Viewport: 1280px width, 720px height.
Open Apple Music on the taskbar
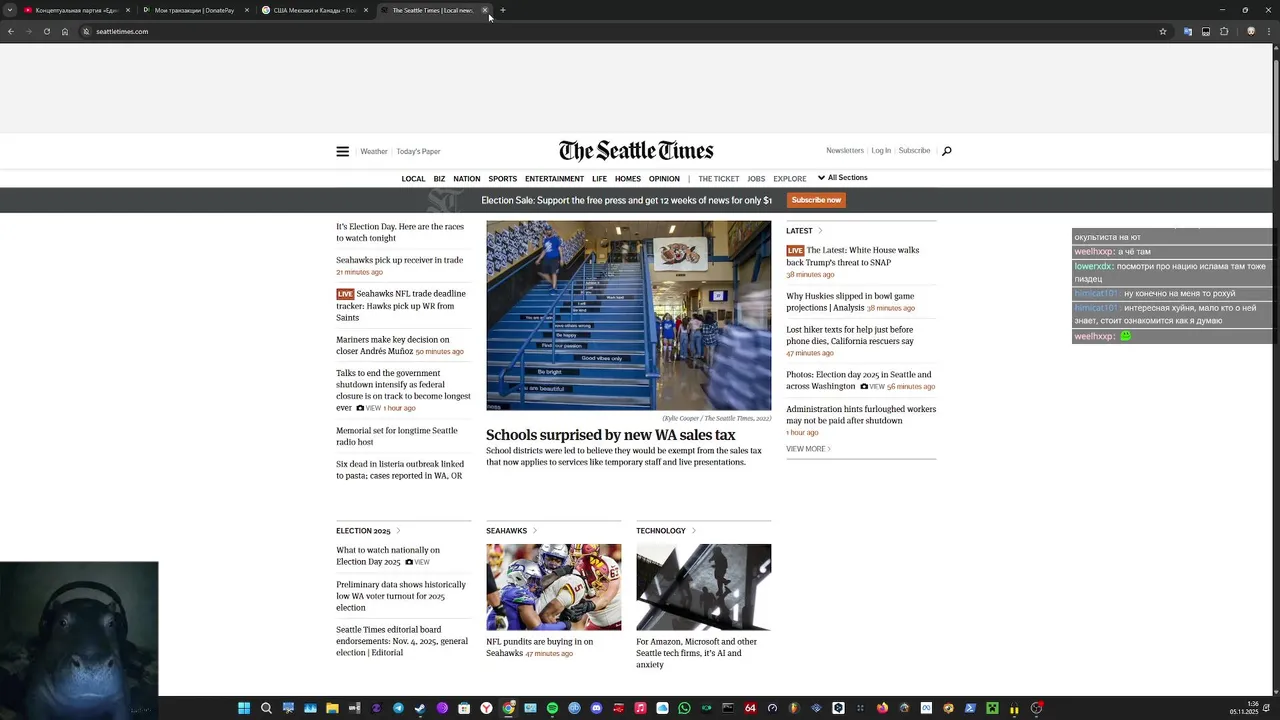click(x=640, y=708)
